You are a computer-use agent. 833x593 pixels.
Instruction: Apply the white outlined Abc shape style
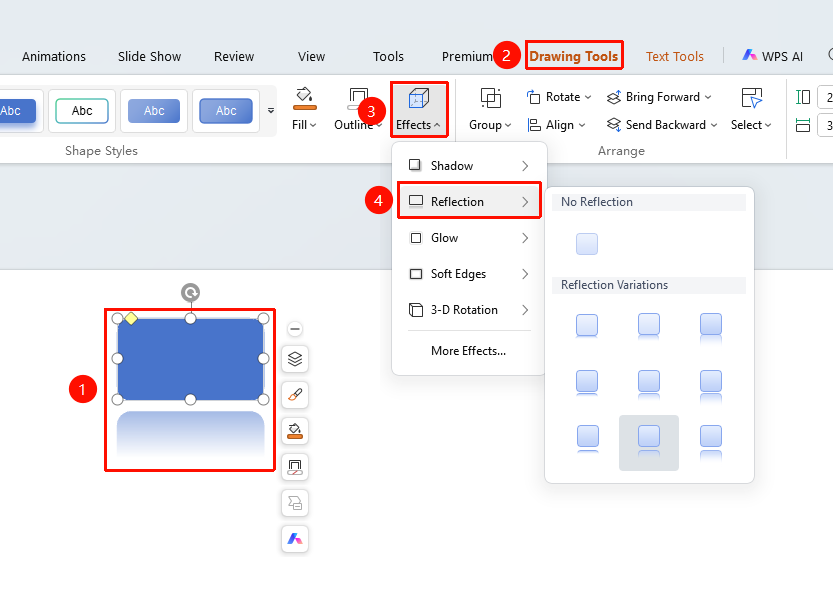point(82,111)
